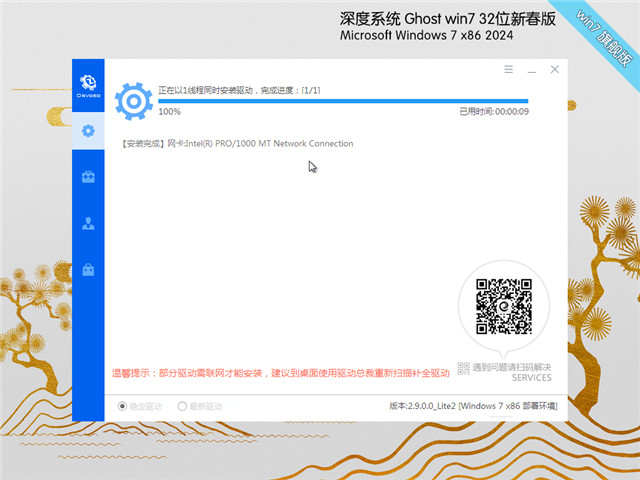Image resolution: width=640 pixels, height=480 pixels.
Task: Select the 稳定驱动 radio button
Action: coord(122,406)
